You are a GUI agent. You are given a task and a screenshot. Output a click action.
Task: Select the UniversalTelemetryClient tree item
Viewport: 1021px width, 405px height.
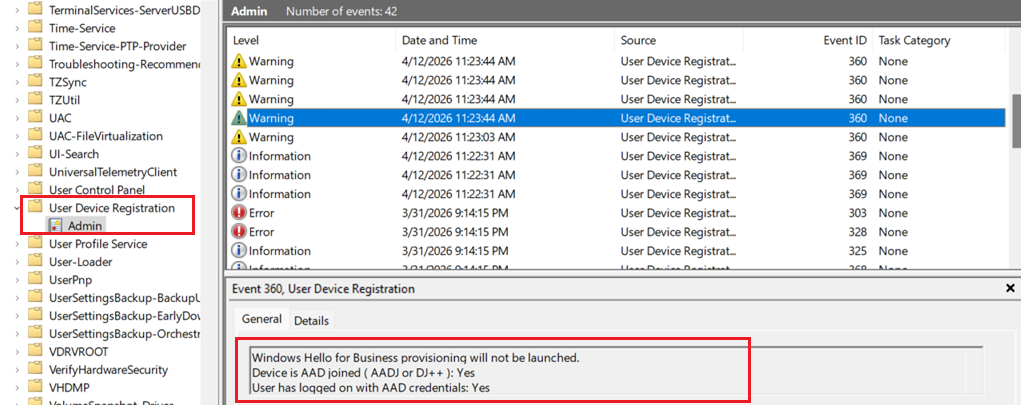pos(113,172)
